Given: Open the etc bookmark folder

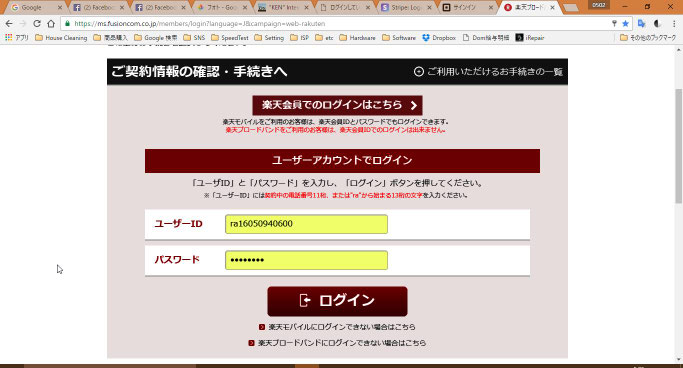Looking at the screenshot, I should coord(324,38).
